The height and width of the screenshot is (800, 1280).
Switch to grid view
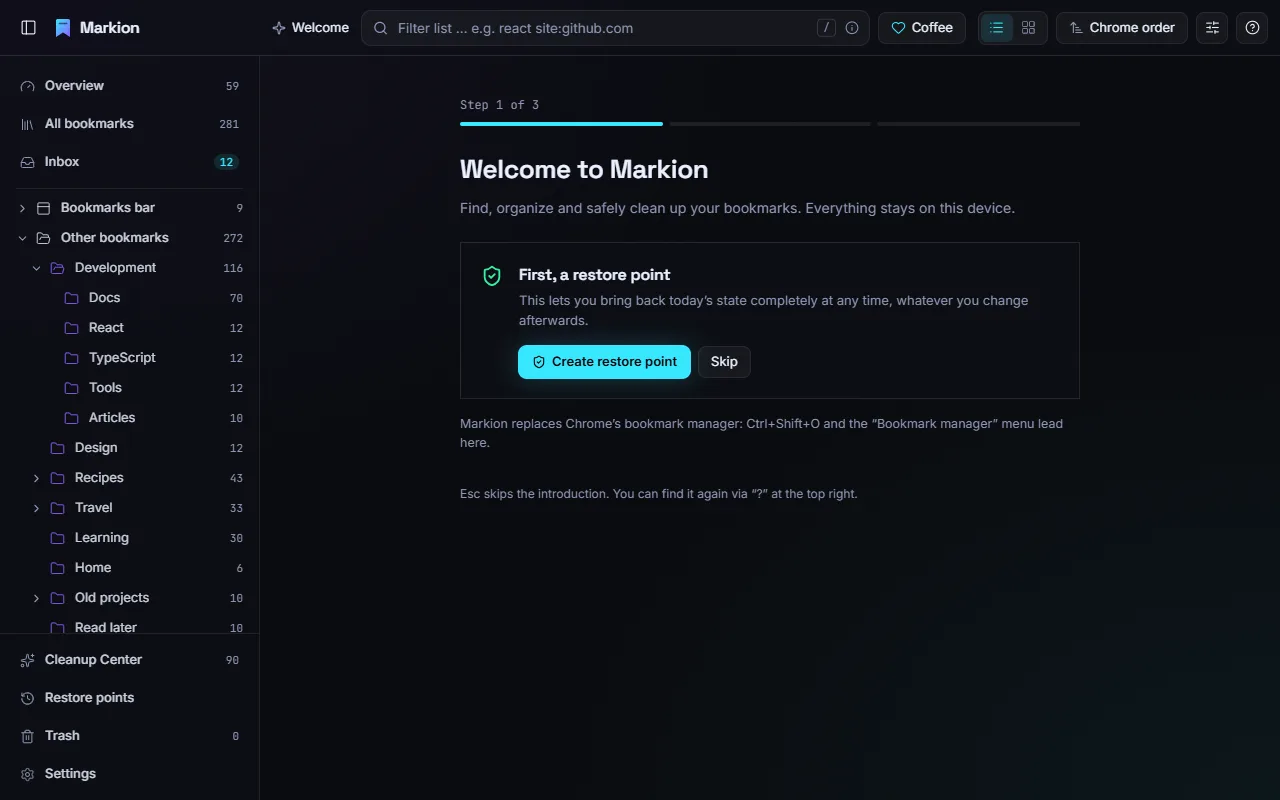pyautogui.click(x=1028, y=28)
